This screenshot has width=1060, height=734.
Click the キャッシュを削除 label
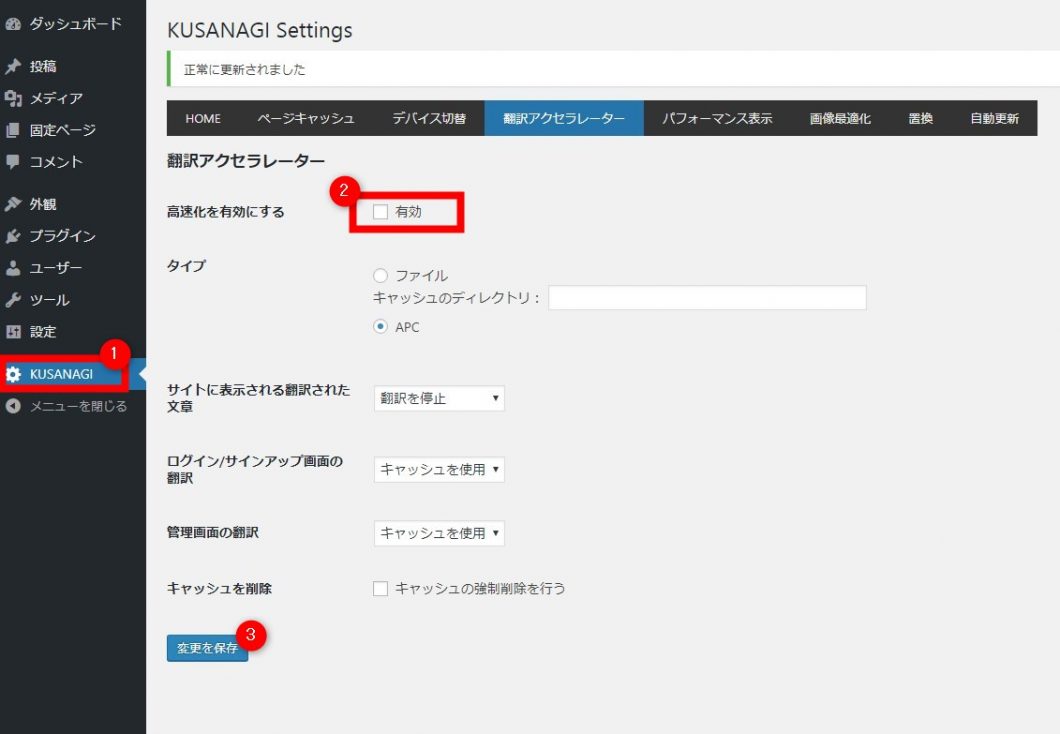click(219, 589)
